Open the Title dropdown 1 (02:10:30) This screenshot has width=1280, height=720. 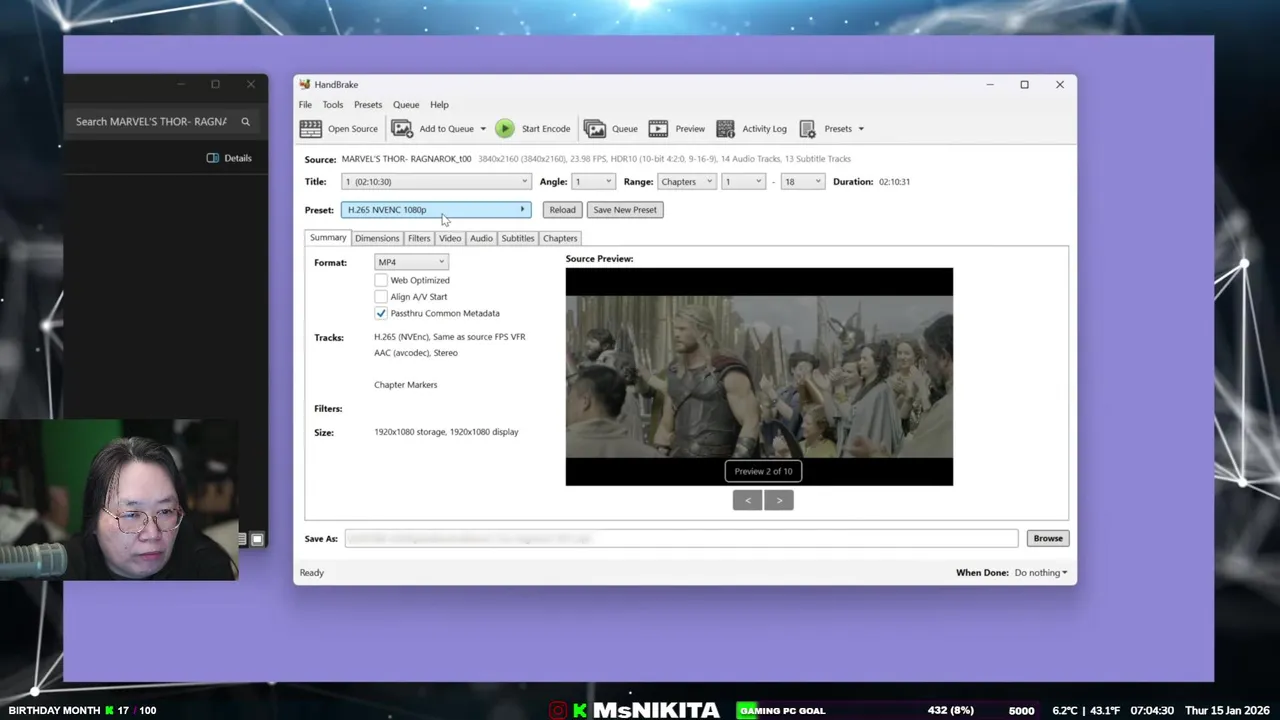click(x=436, y=182)
